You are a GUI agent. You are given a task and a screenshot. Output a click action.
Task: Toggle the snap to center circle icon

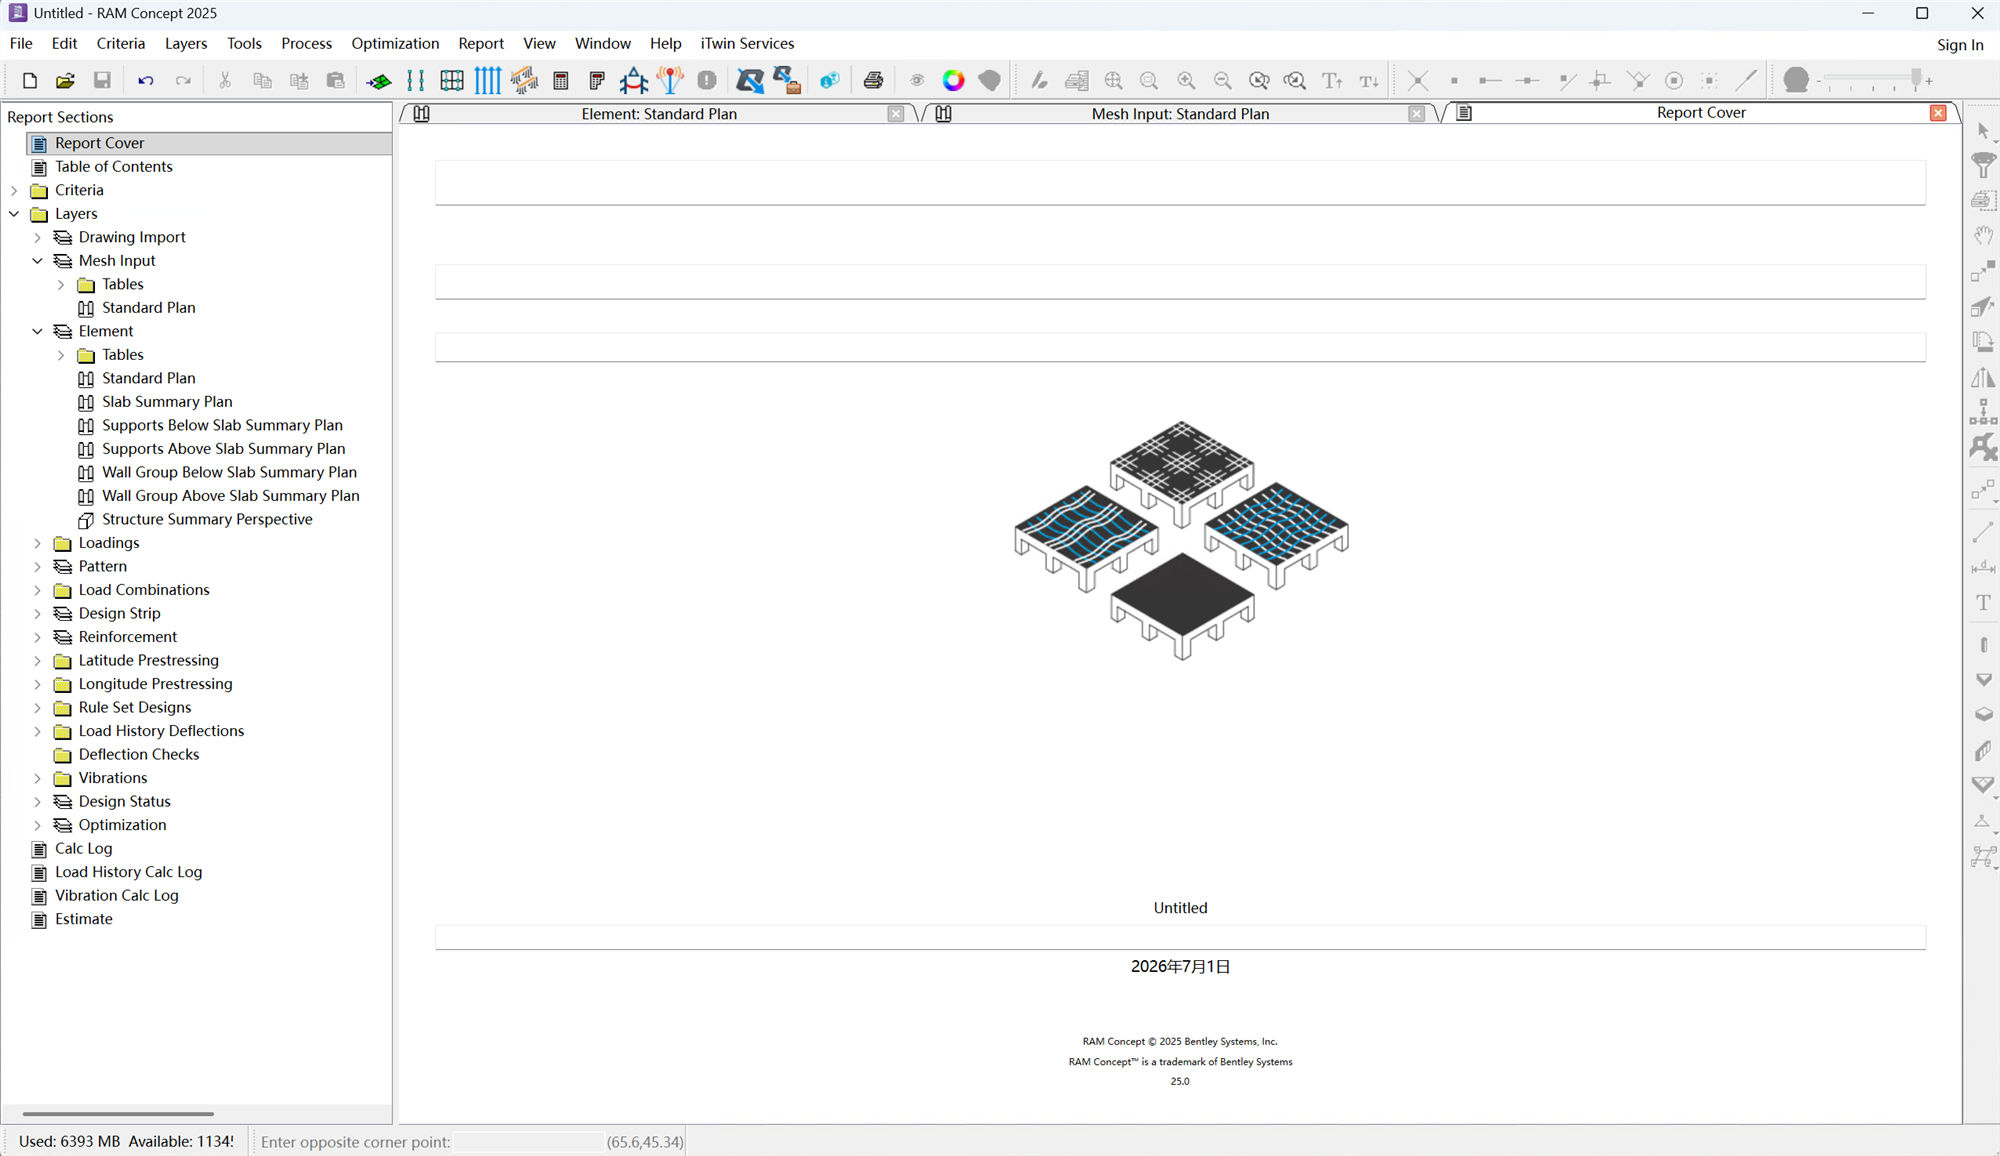(x=1674, y=81)
